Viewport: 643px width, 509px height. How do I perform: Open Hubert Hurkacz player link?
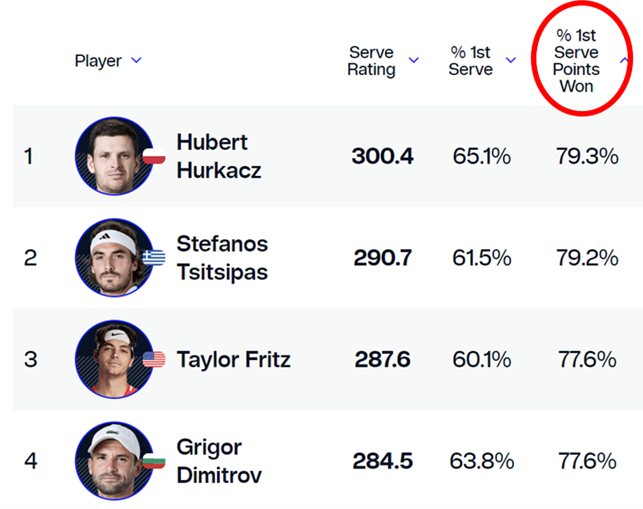pos(218,156)
